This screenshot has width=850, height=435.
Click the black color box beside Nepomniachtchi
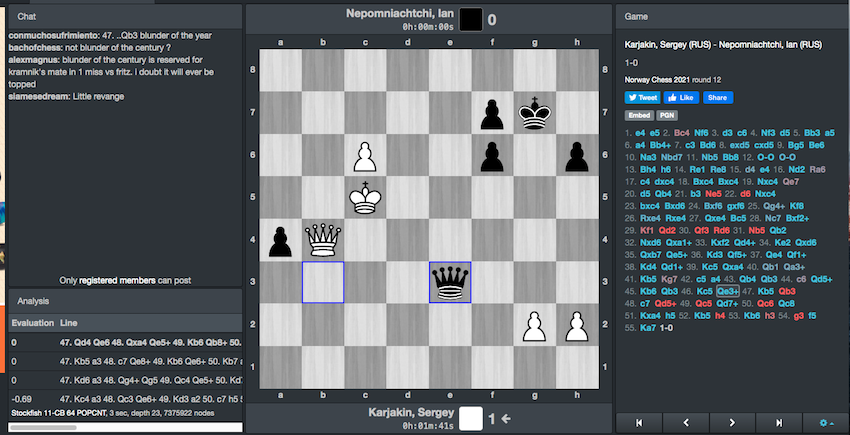pyautogui.click(x=471, y=20)
